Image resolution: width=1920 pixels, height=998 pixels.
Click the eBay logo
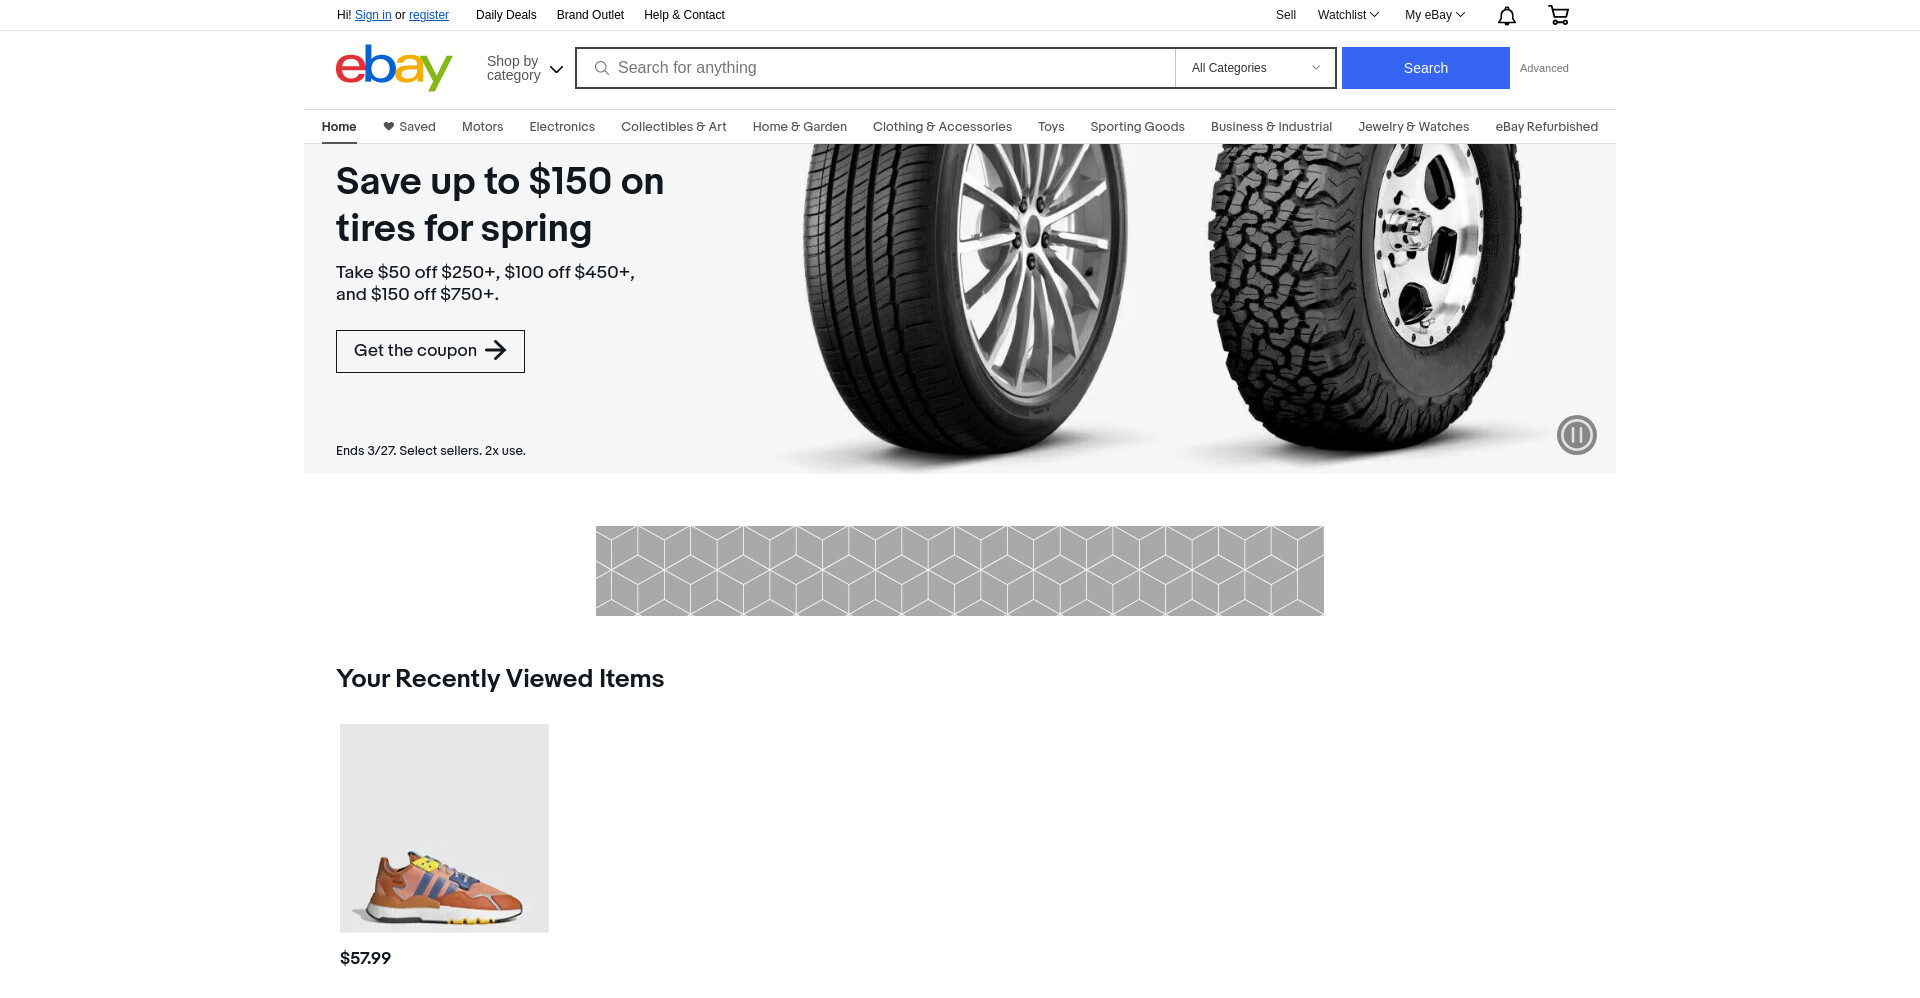[394, 68]
